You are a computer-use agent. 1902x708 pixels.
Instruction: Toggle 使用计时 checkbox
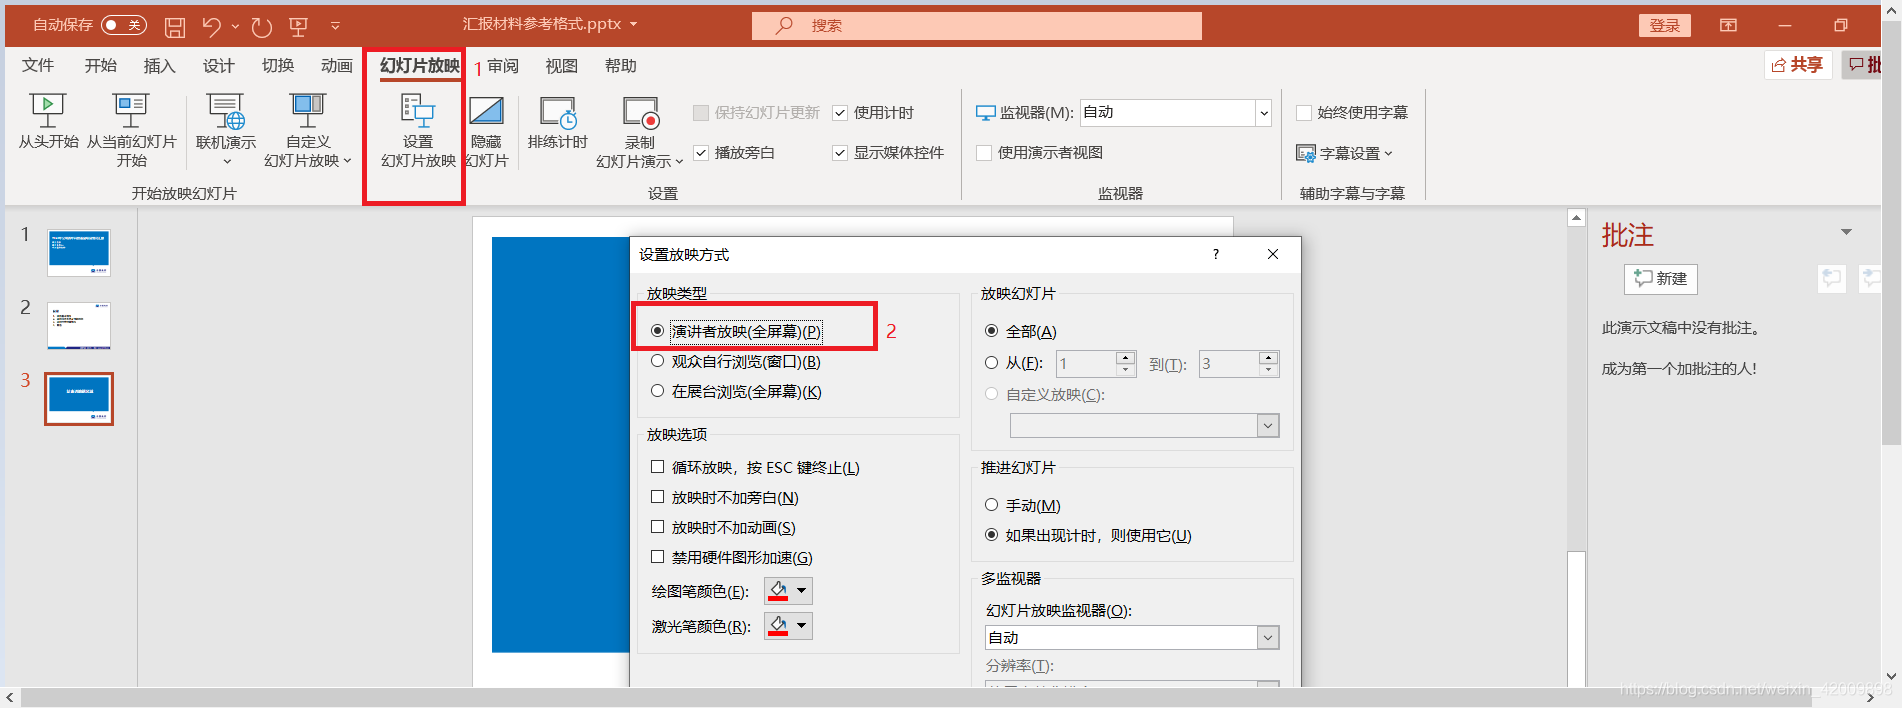[x=840, y=113]
